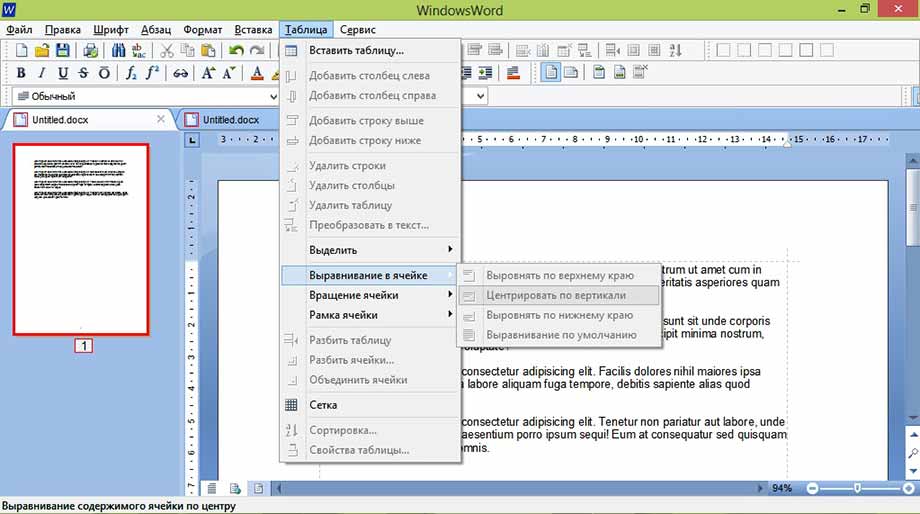Viewport: 920px width, 514px height.
Task: Toggle strikethrough formatting
Action: pos(83,73)
